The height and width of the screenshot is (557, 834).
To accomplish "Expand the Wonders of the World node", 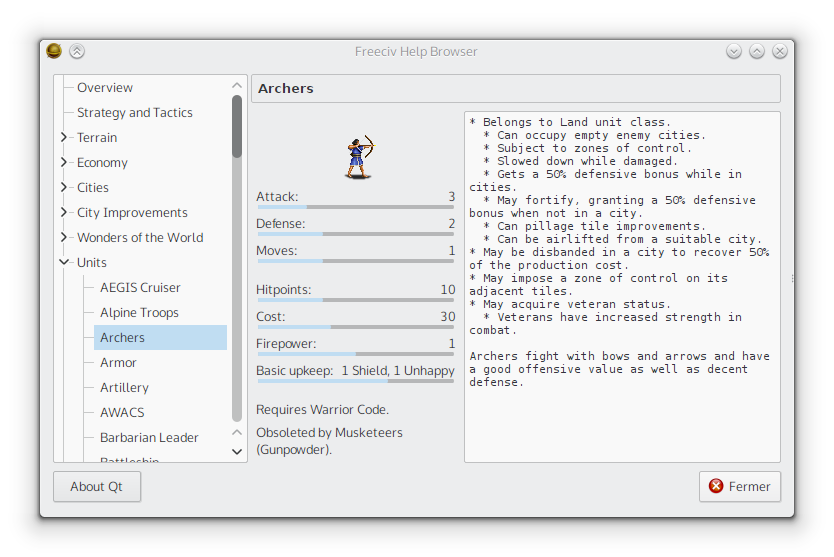I will pos(64,238).
